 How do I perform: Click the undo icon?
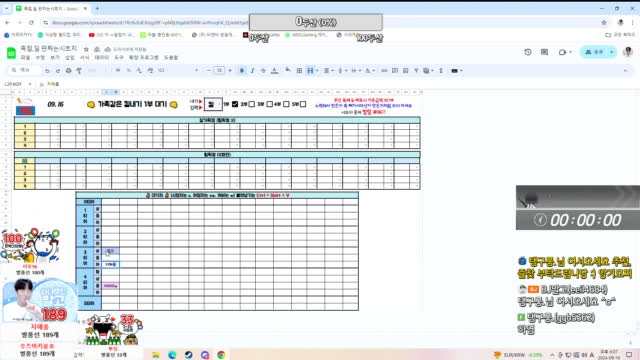47,71
